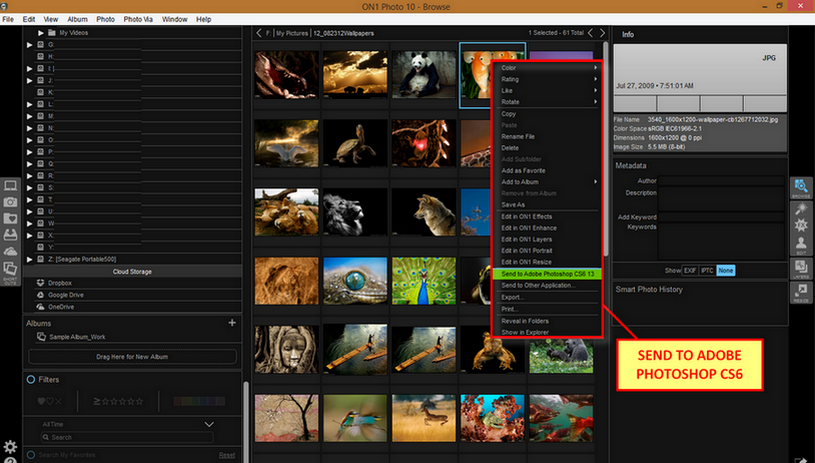
Task: Click the Cloud Storage header
Action: click(x=132, y=271)
